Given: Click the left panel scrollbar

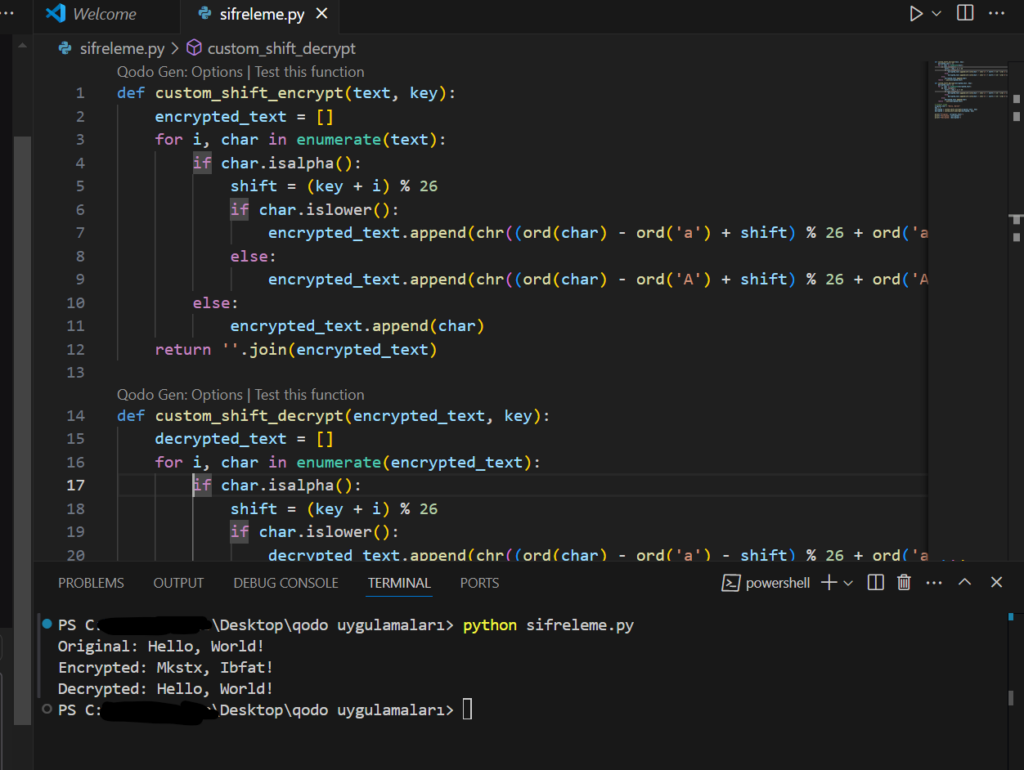Looking at the screenshot, I should [x=23, y=428].
